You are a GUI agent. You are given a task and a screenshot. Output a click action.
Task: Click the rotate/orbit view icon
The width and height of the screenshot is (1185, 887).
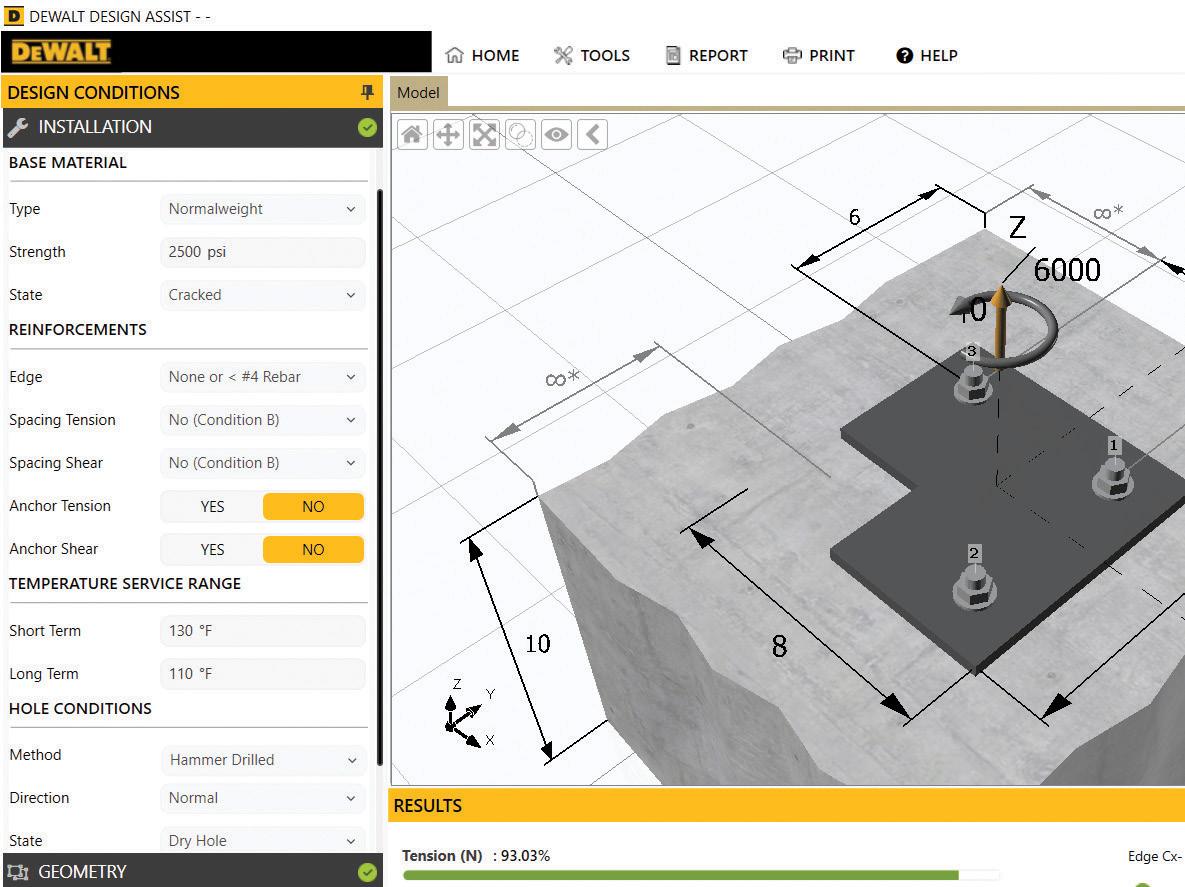click(520, 135)
